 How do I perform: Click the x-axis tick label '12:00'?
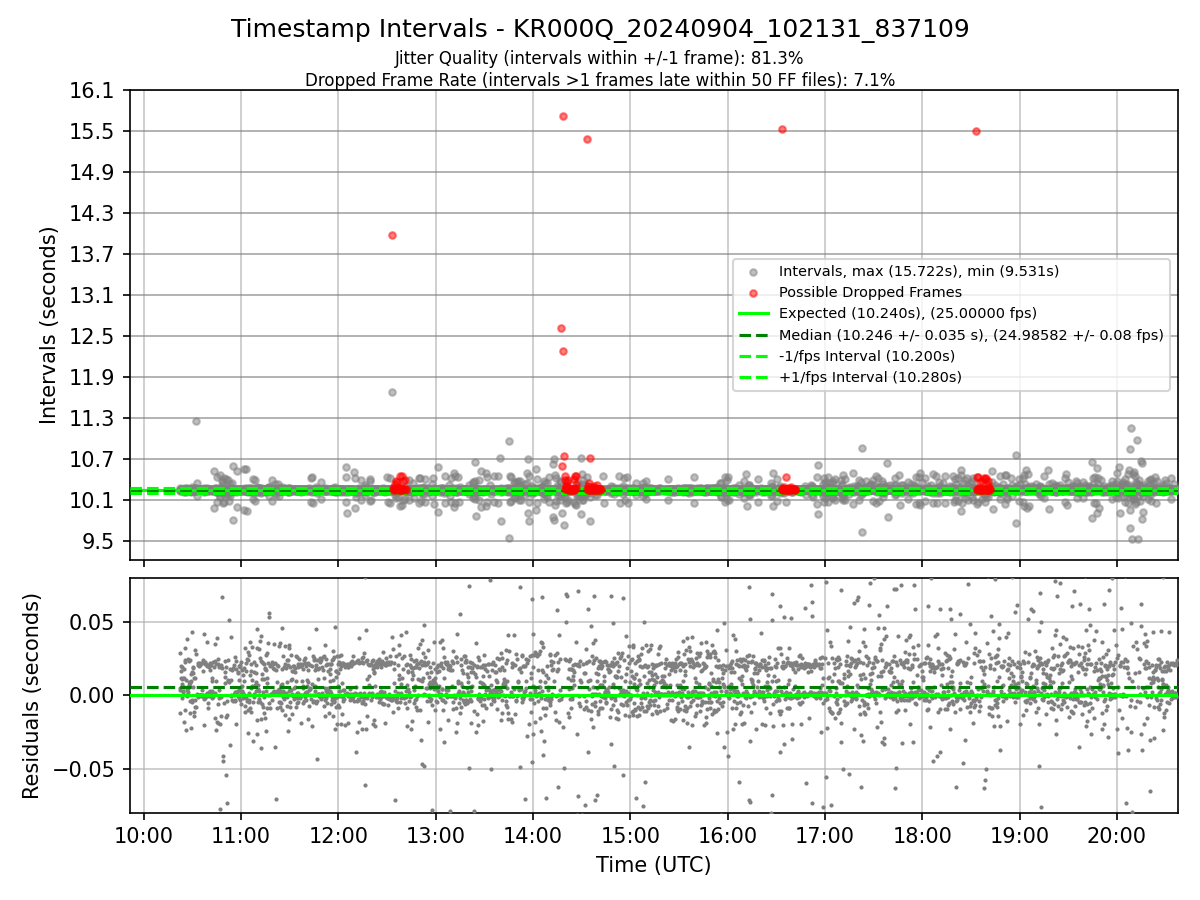point(338,834)
